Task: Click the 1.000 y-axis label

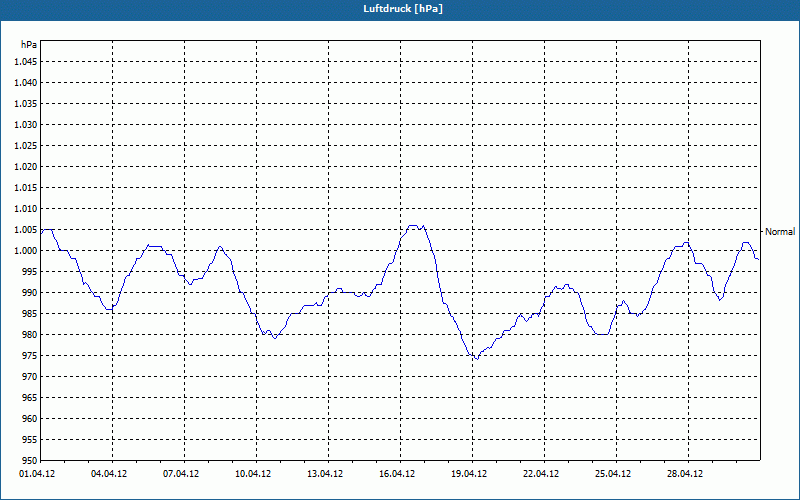Action: point(26,251)
